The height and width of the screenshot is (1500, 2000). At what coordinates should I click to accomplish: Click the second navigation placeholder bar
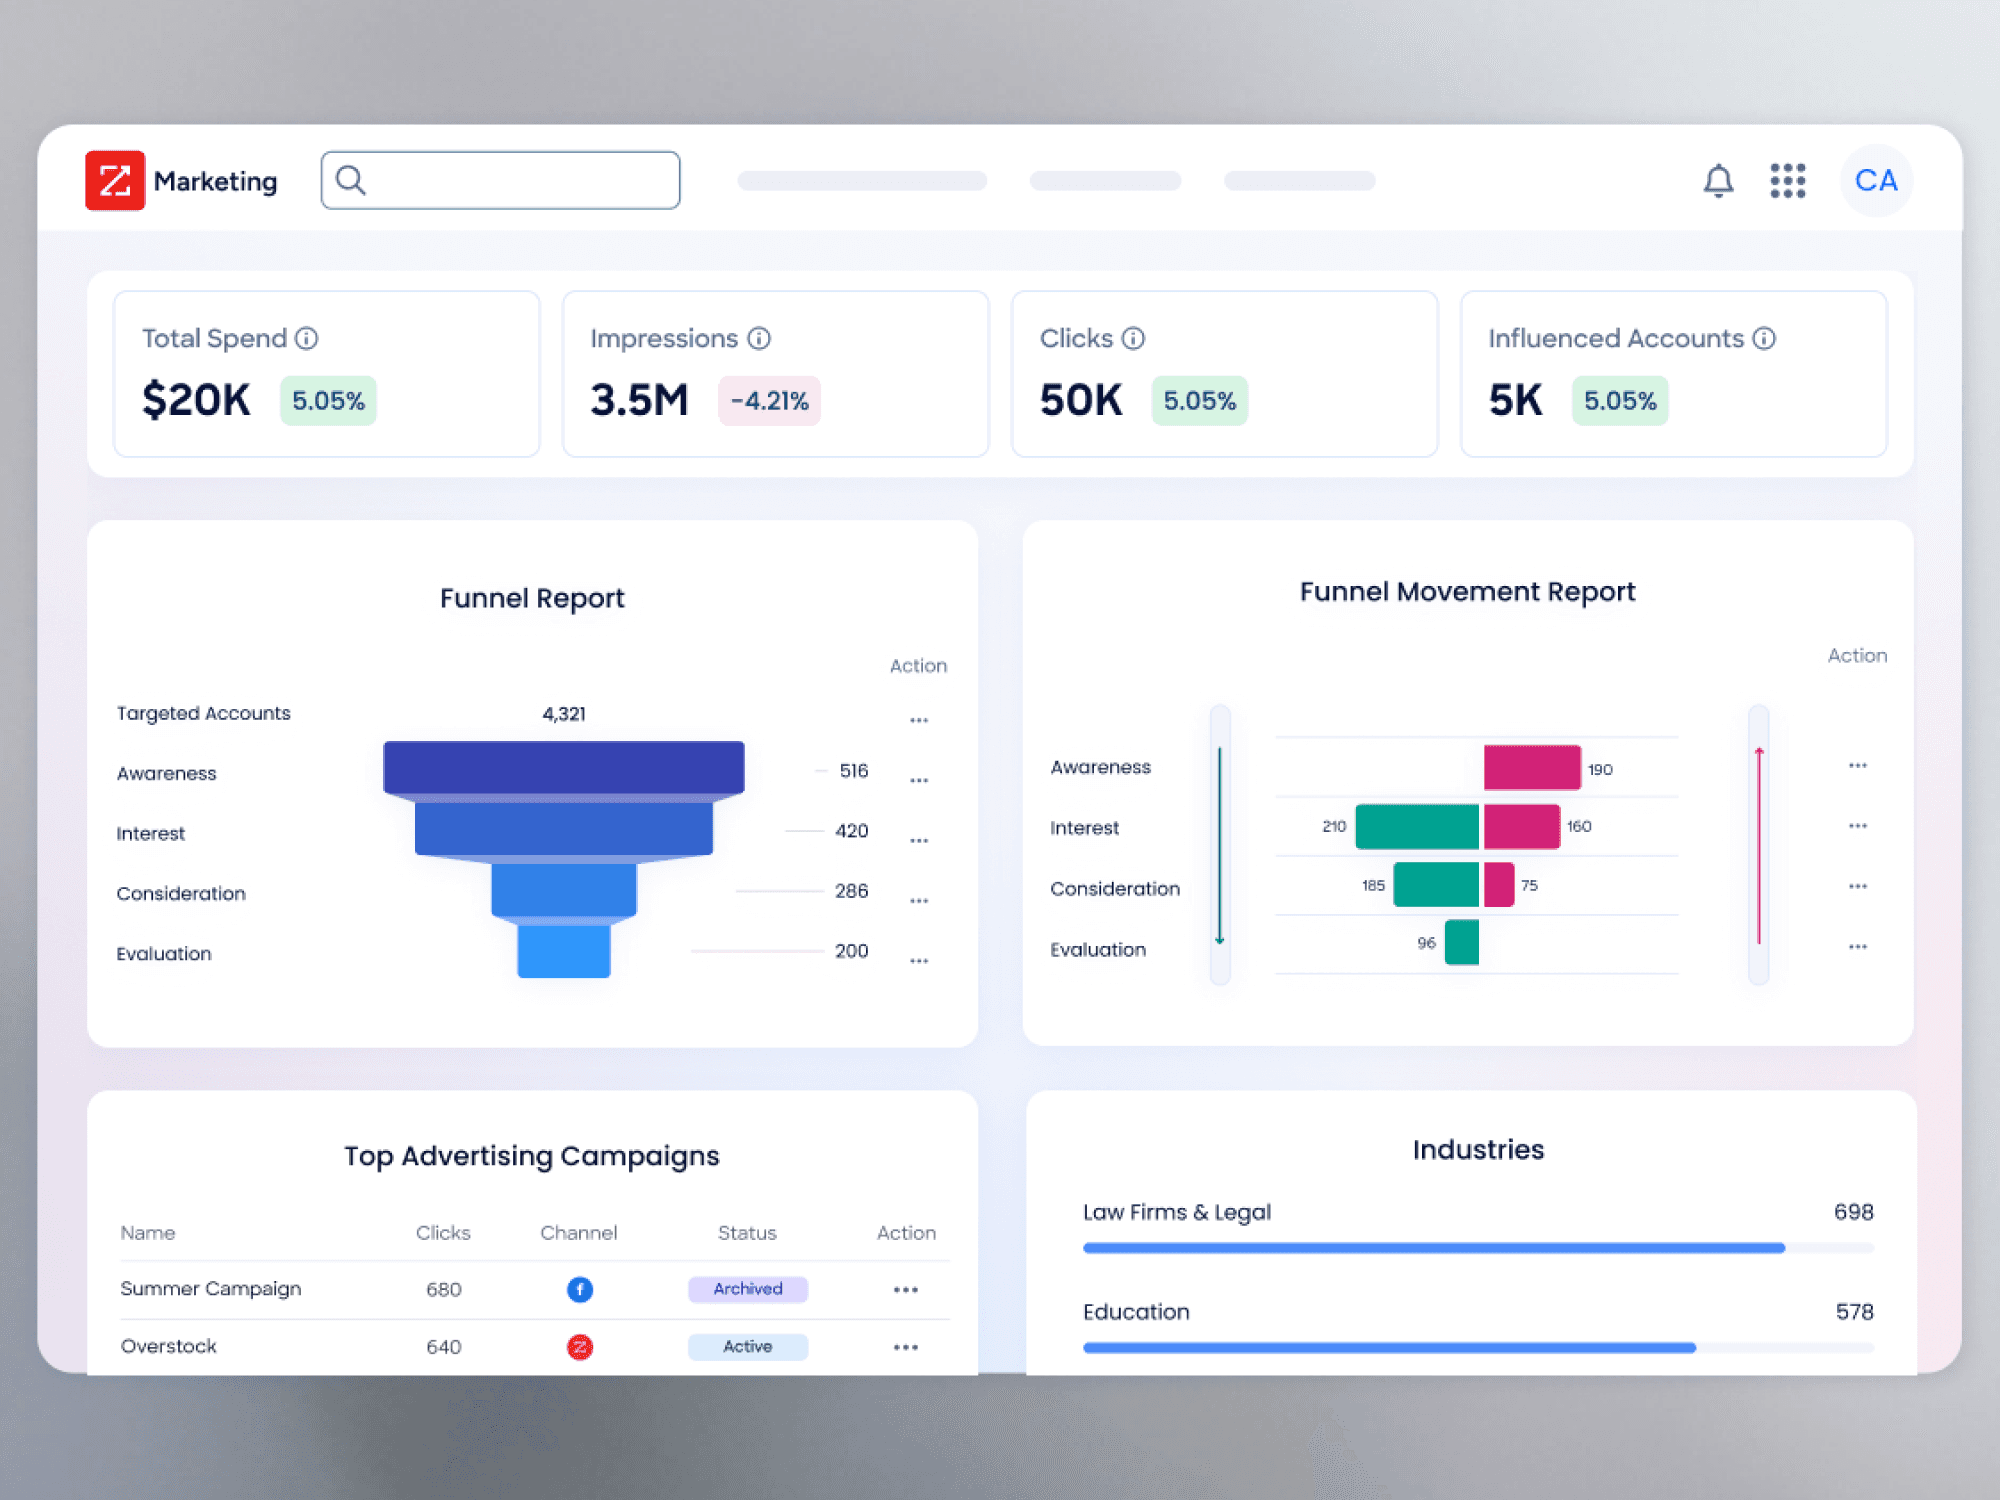click(1105, 181)
